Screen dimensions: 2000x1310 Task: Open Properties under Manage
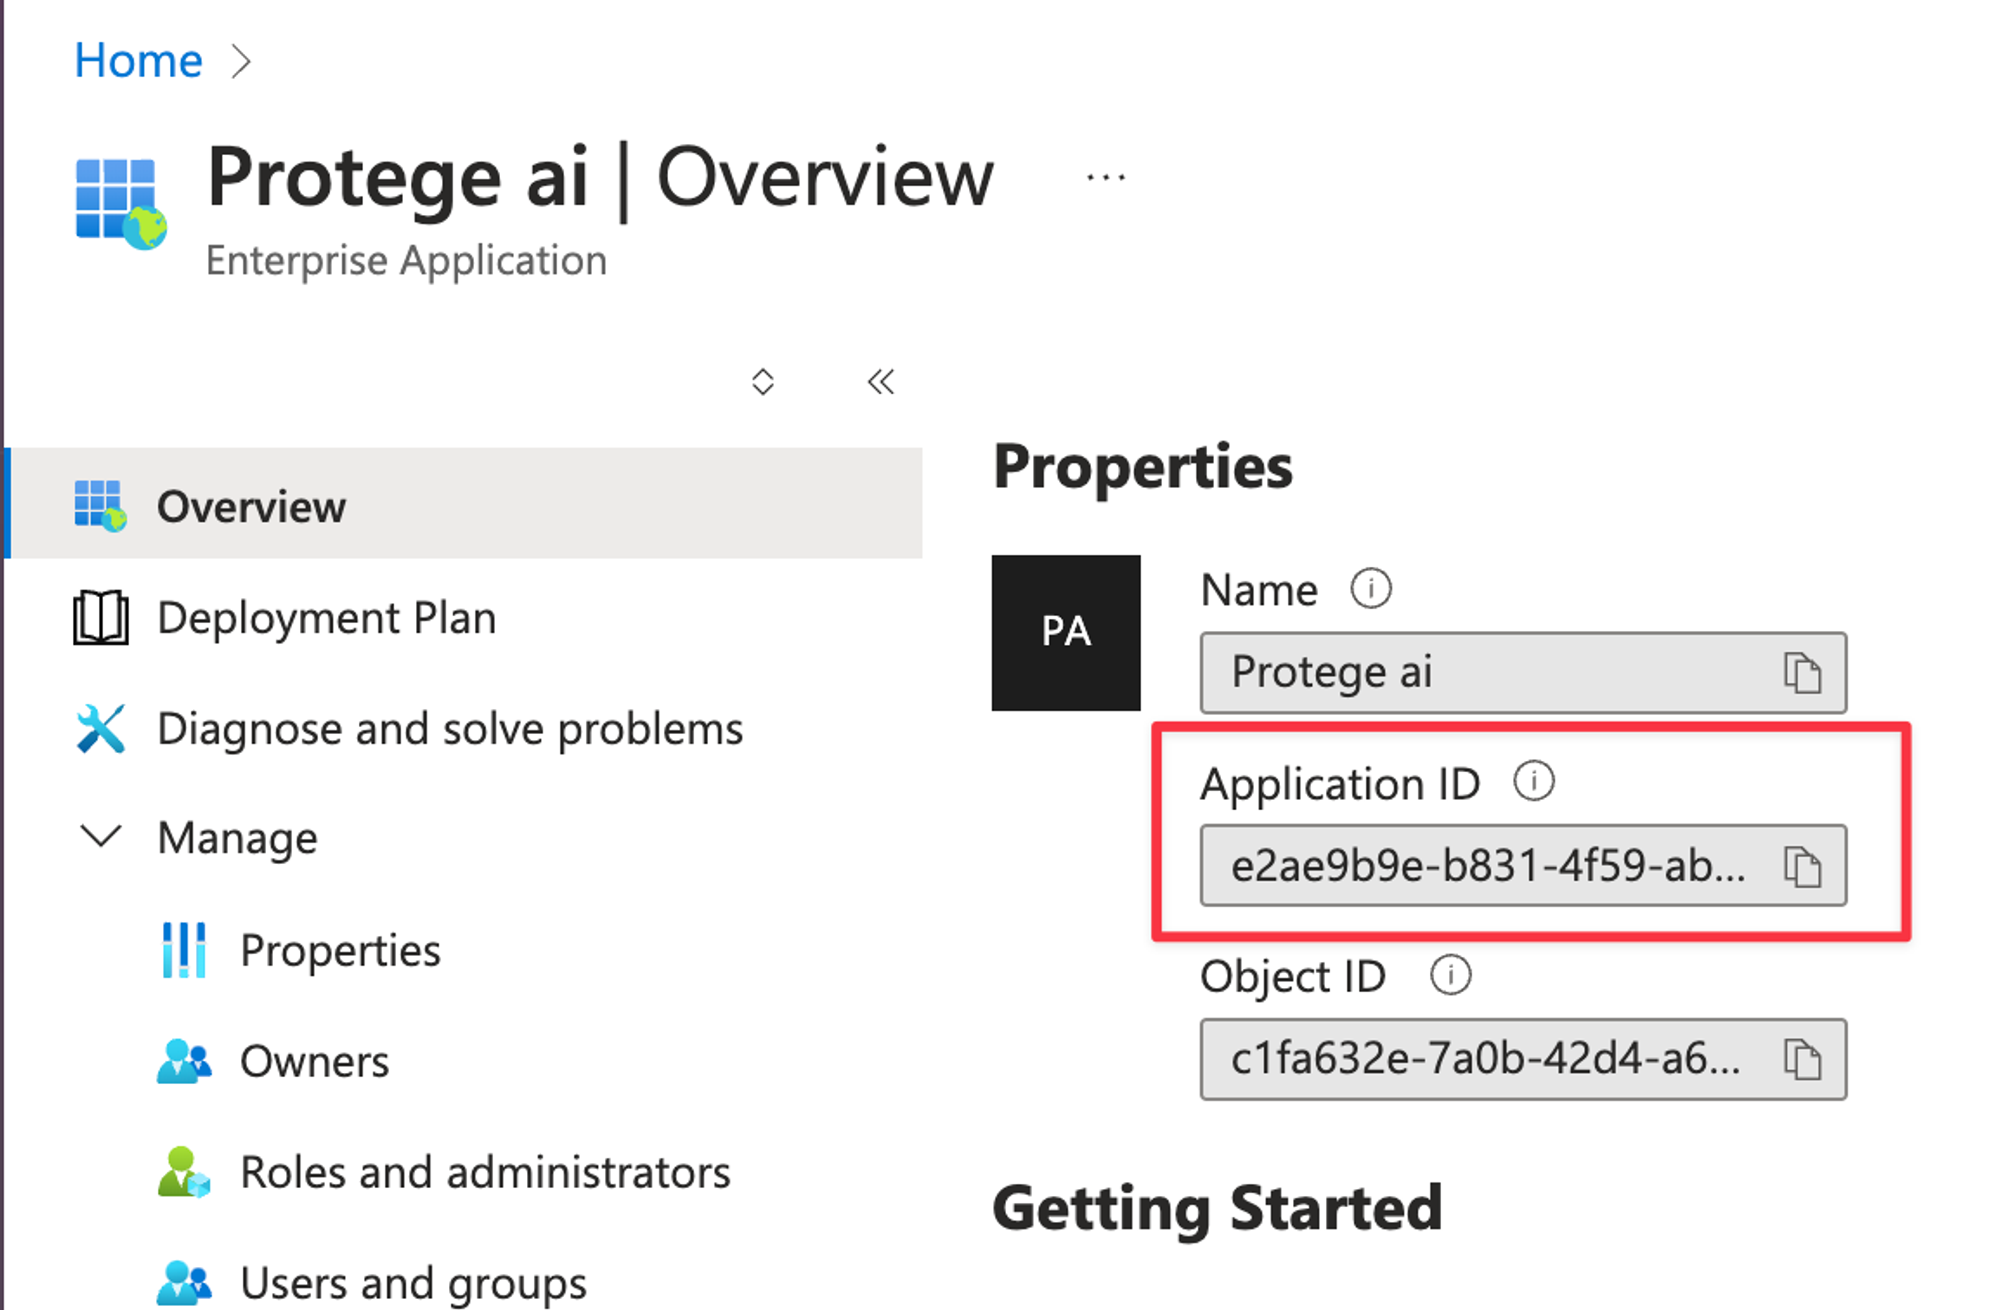click(x=339, y=950)
